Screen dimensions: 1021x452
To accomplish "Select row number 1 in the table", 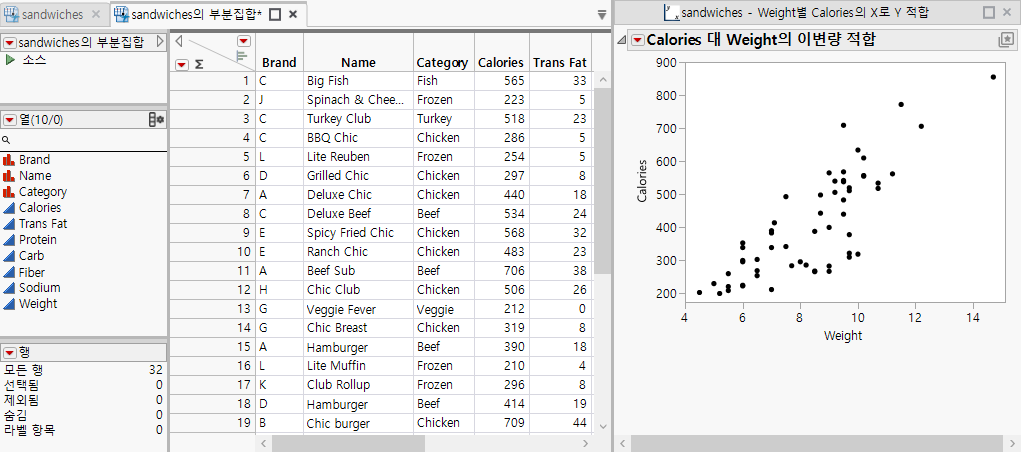I will (x=212, y=81).
